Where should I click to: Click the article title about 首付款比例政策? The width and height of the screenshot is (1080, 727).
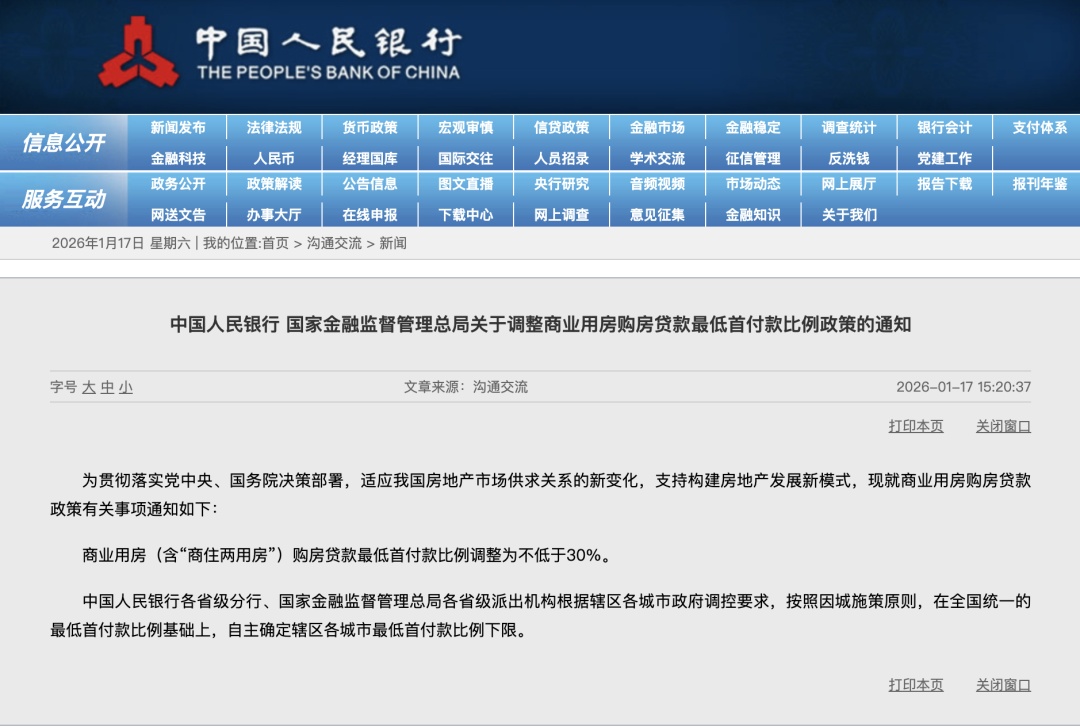point(540,322)
